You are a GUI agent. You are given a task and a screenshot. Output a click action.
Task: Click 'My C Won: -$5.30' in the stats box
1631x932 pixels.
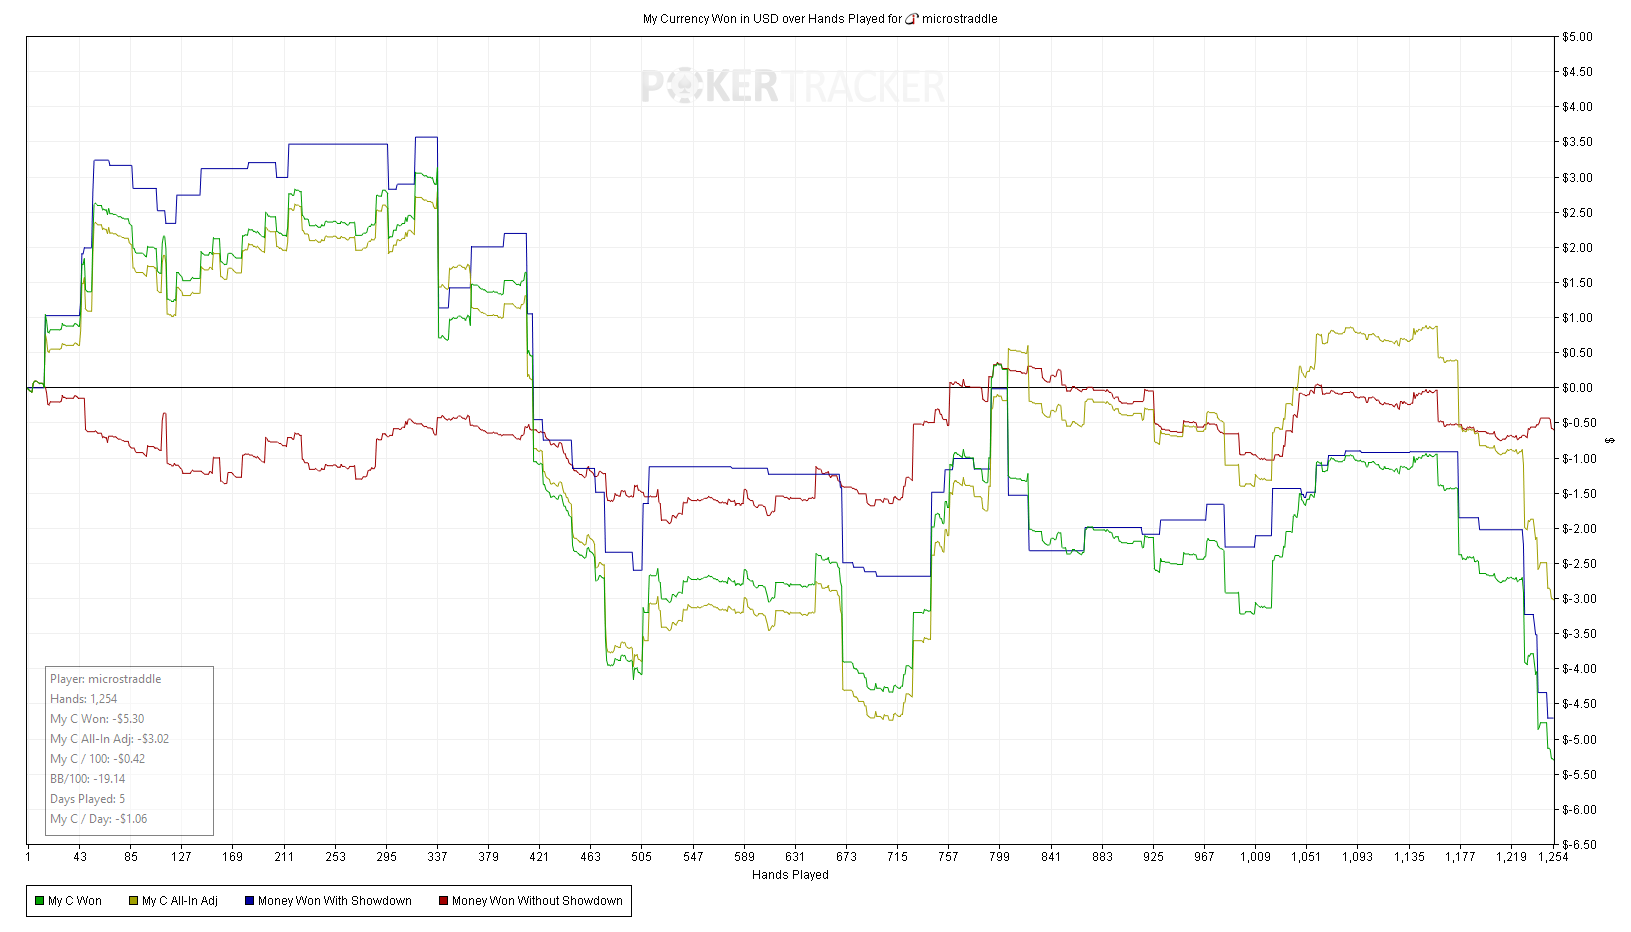(x=97, y=719)
